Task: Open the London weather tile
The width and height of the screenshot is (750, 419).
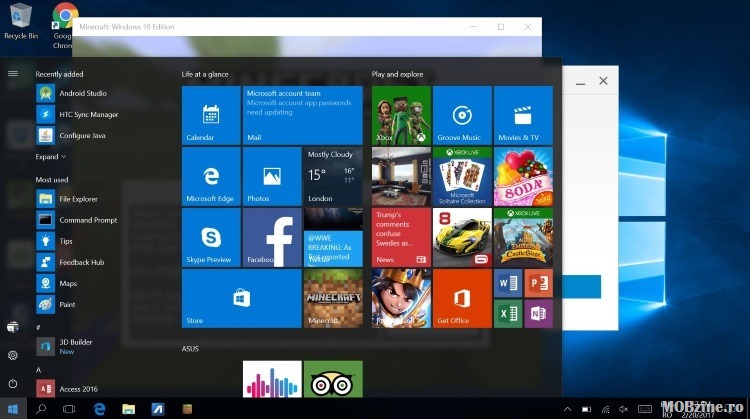Action: (333, 176)
